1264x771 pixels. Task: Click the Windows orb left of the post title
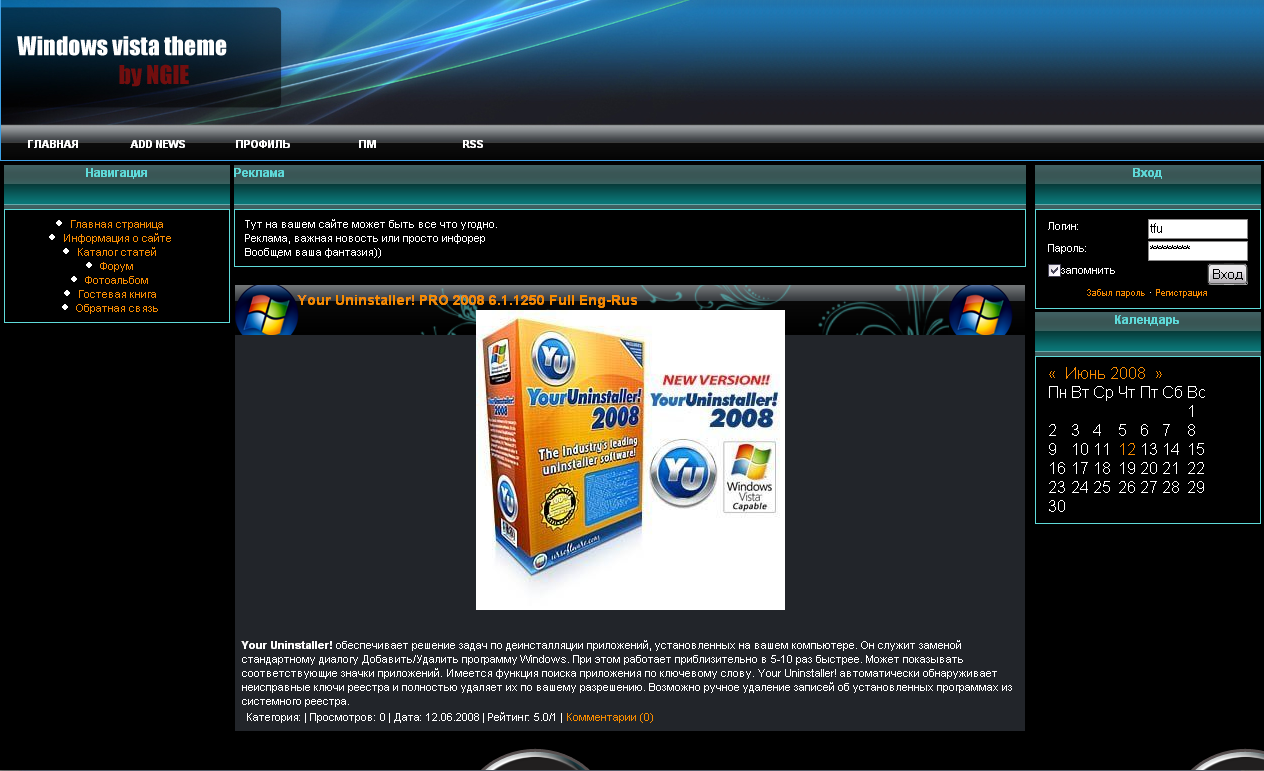click(x=267, y=312)
